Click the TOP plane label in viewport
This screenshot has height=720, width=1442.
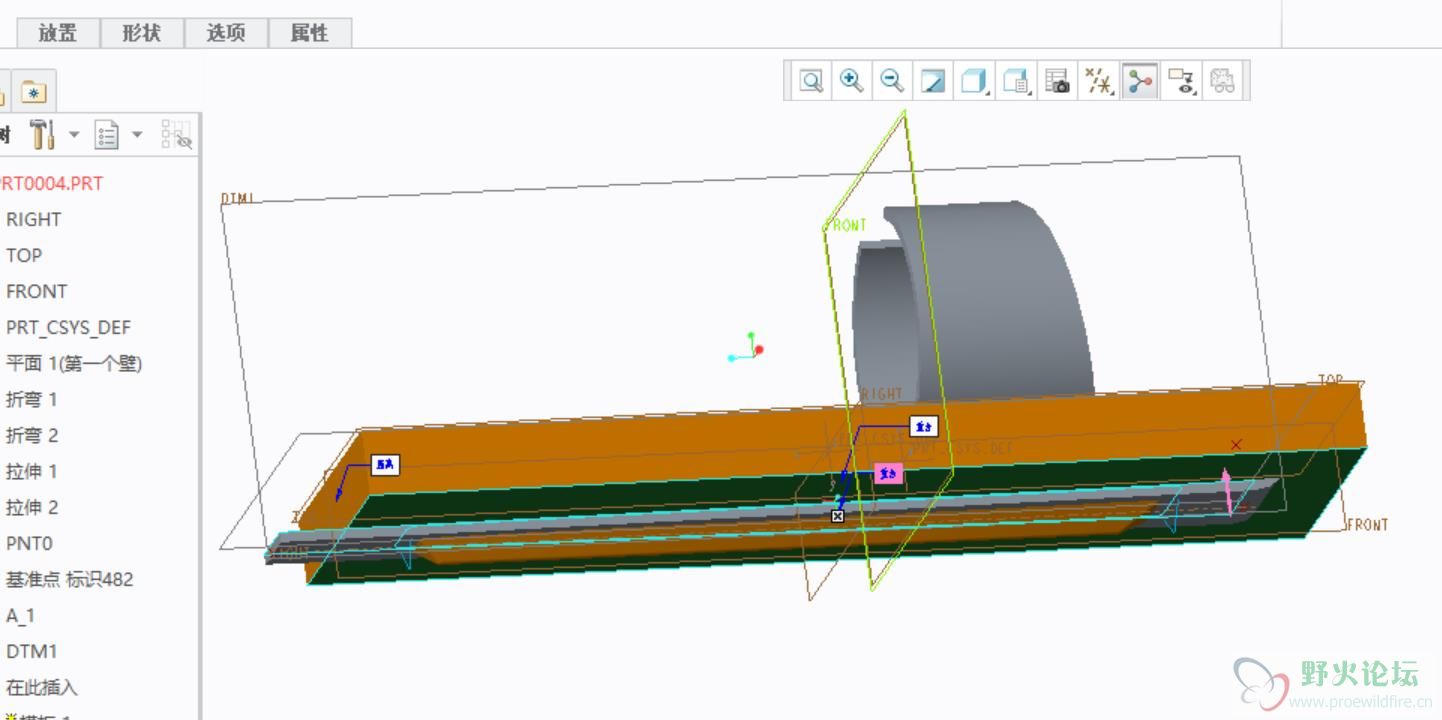click(x=1330, y=380)
